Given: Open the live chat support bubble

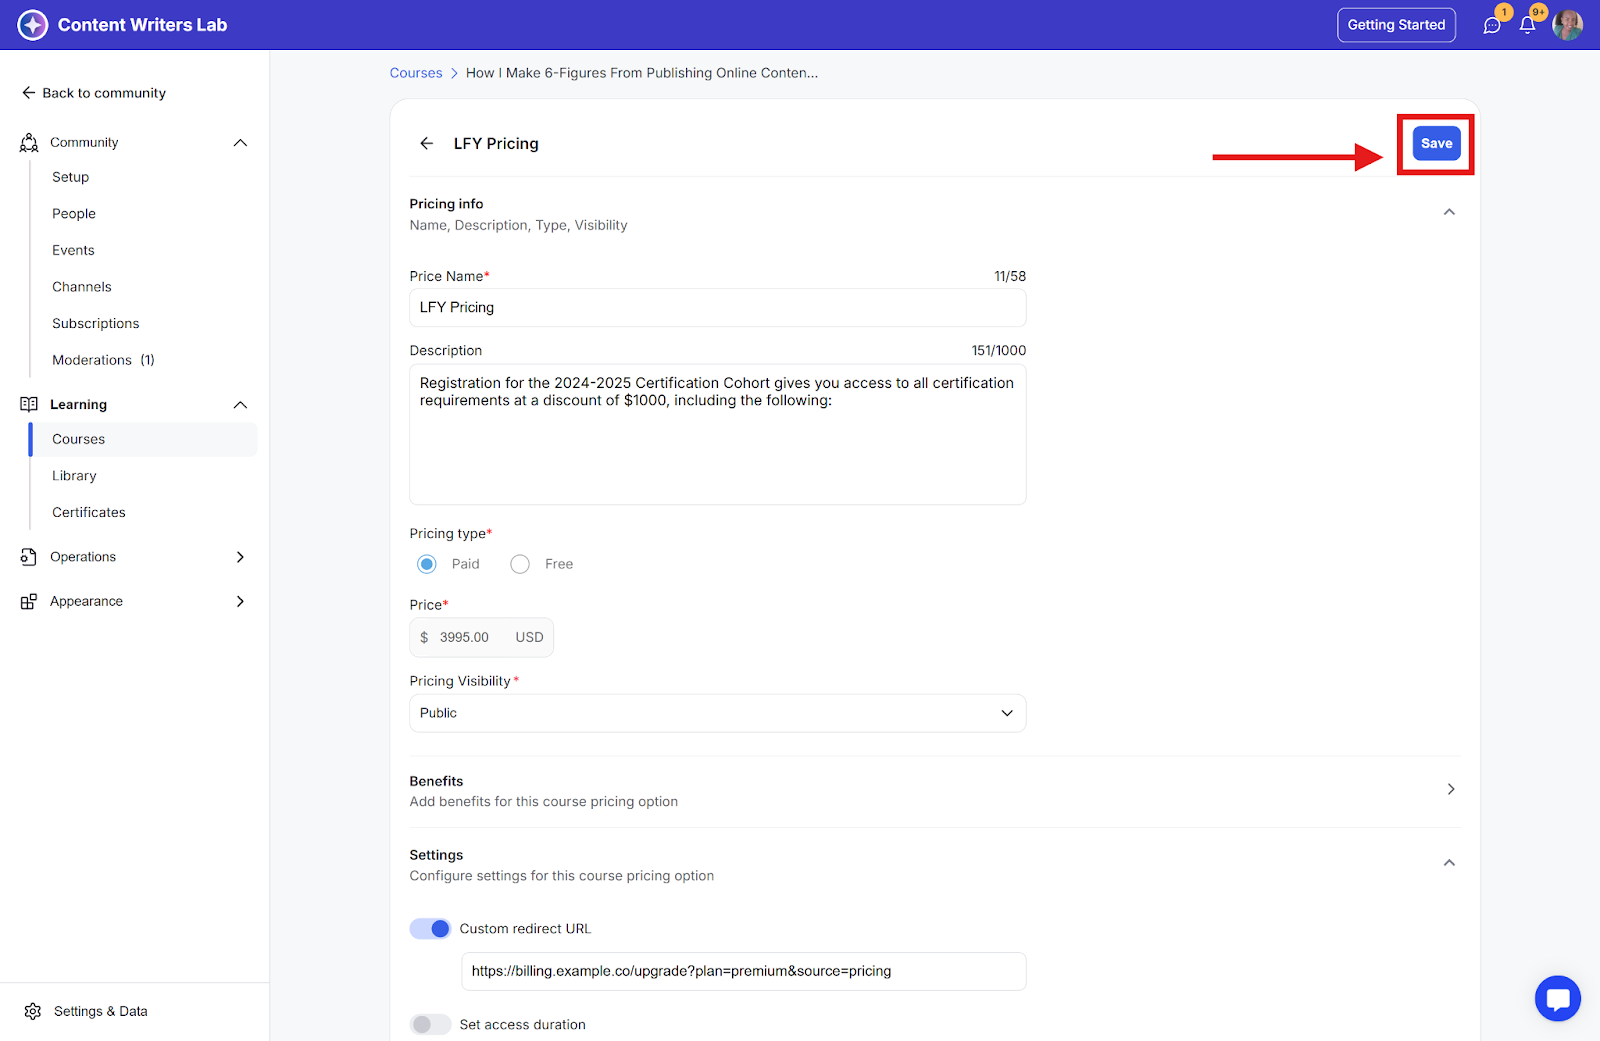Looking at the screenshot, I should [1558, 998].
